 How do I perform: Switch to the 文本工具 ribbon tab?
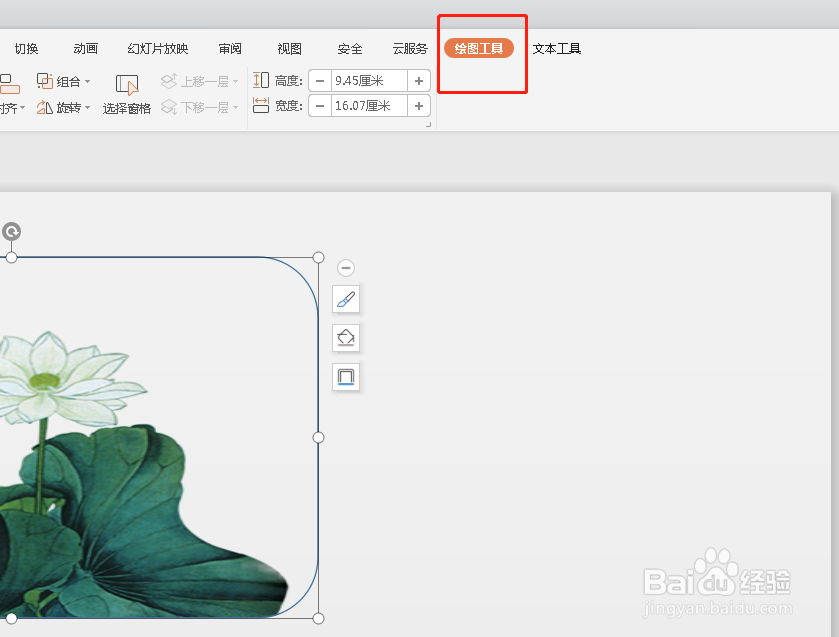pos(556,47)
